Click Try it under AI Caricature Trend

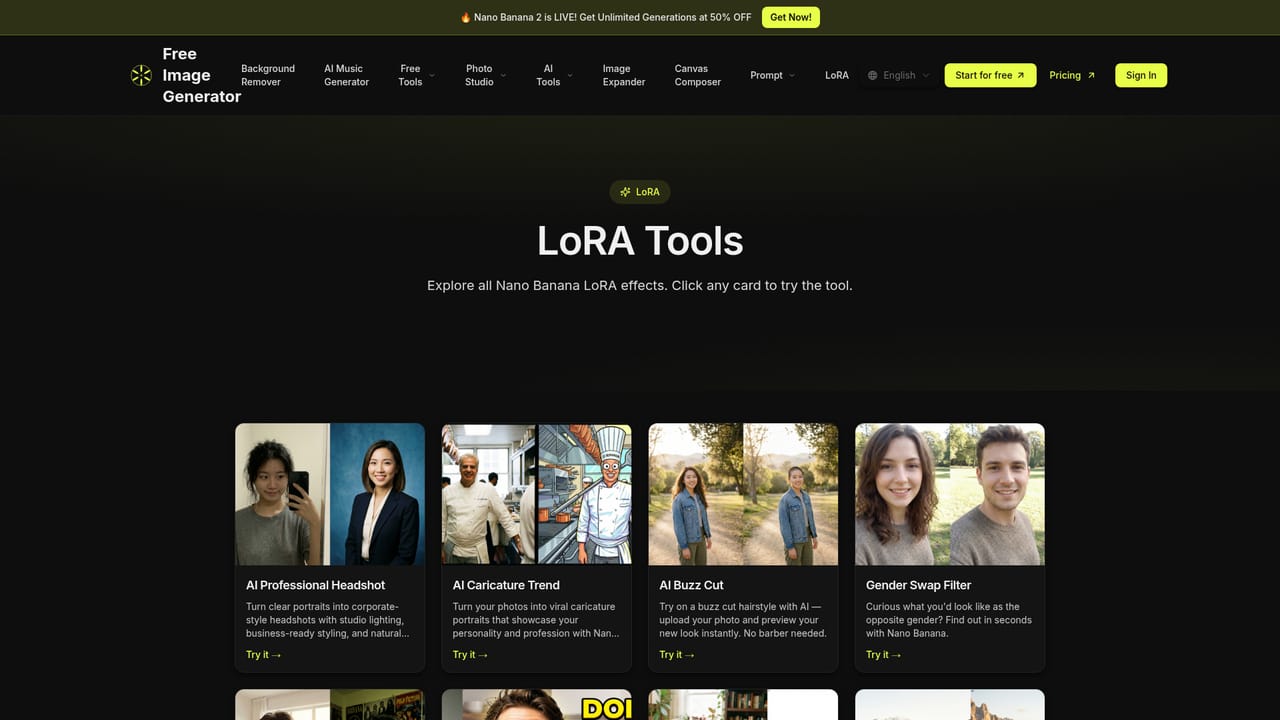point(470,654)
